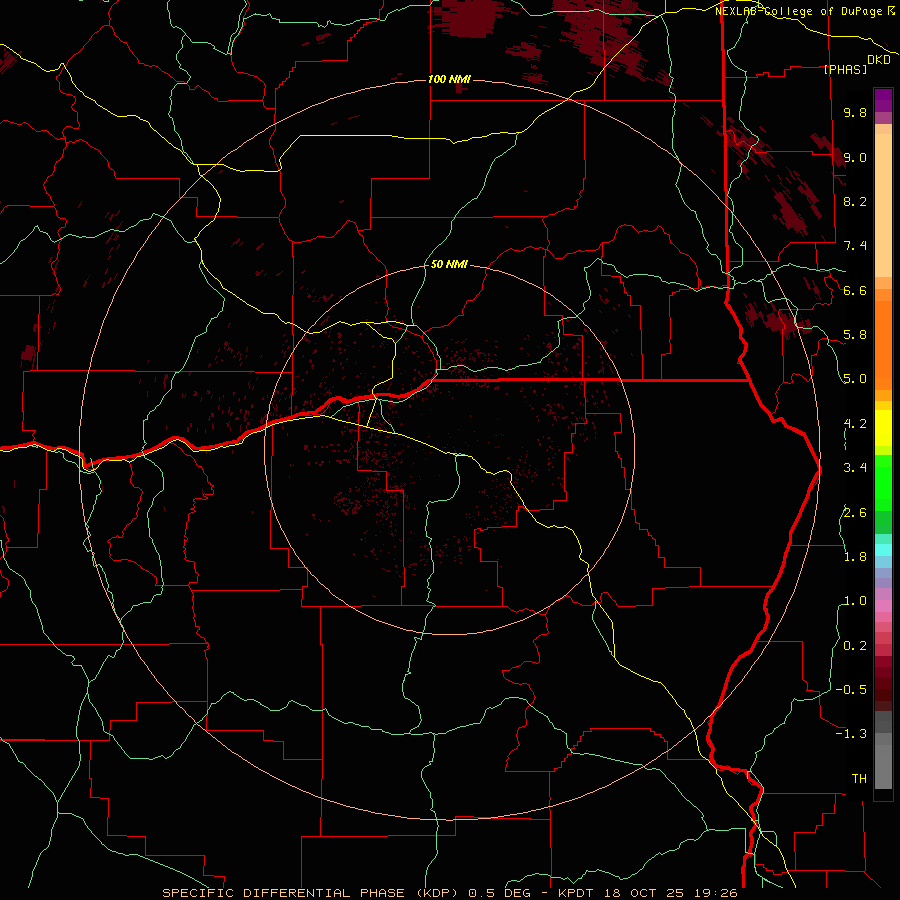
Task: Click the orange band of the color scale
Action: [x=883, y=344]
